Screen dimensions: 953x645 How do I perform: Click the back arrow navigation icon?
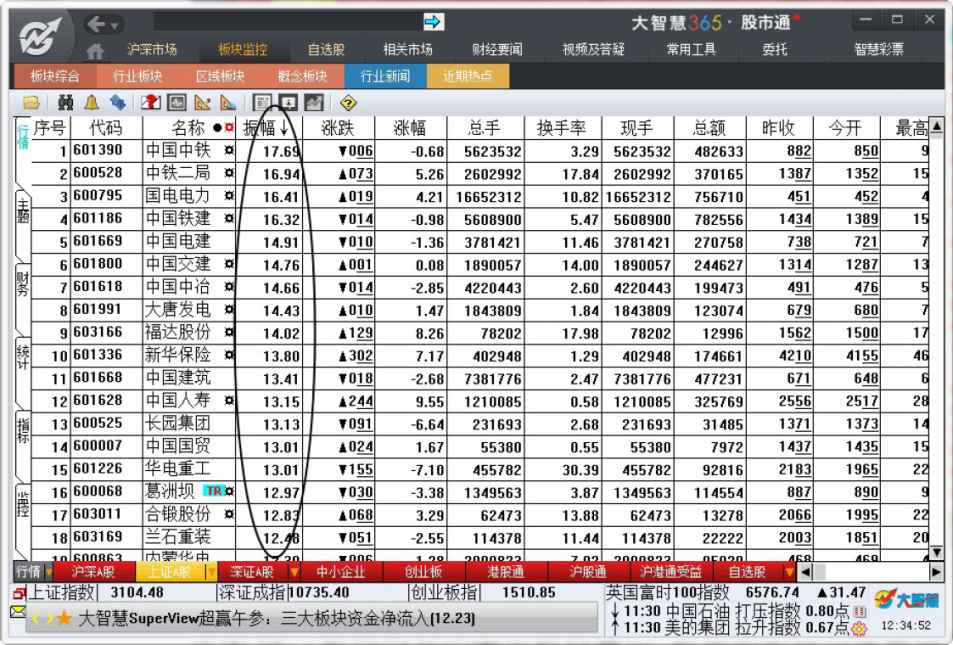[95, 24]
